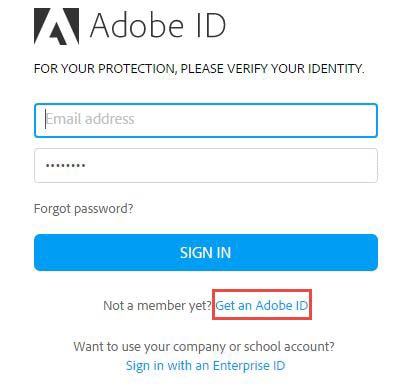The width and height of the screenshot is (415, 390).
Task: Click into the masked password field
Action: point(206,165)
